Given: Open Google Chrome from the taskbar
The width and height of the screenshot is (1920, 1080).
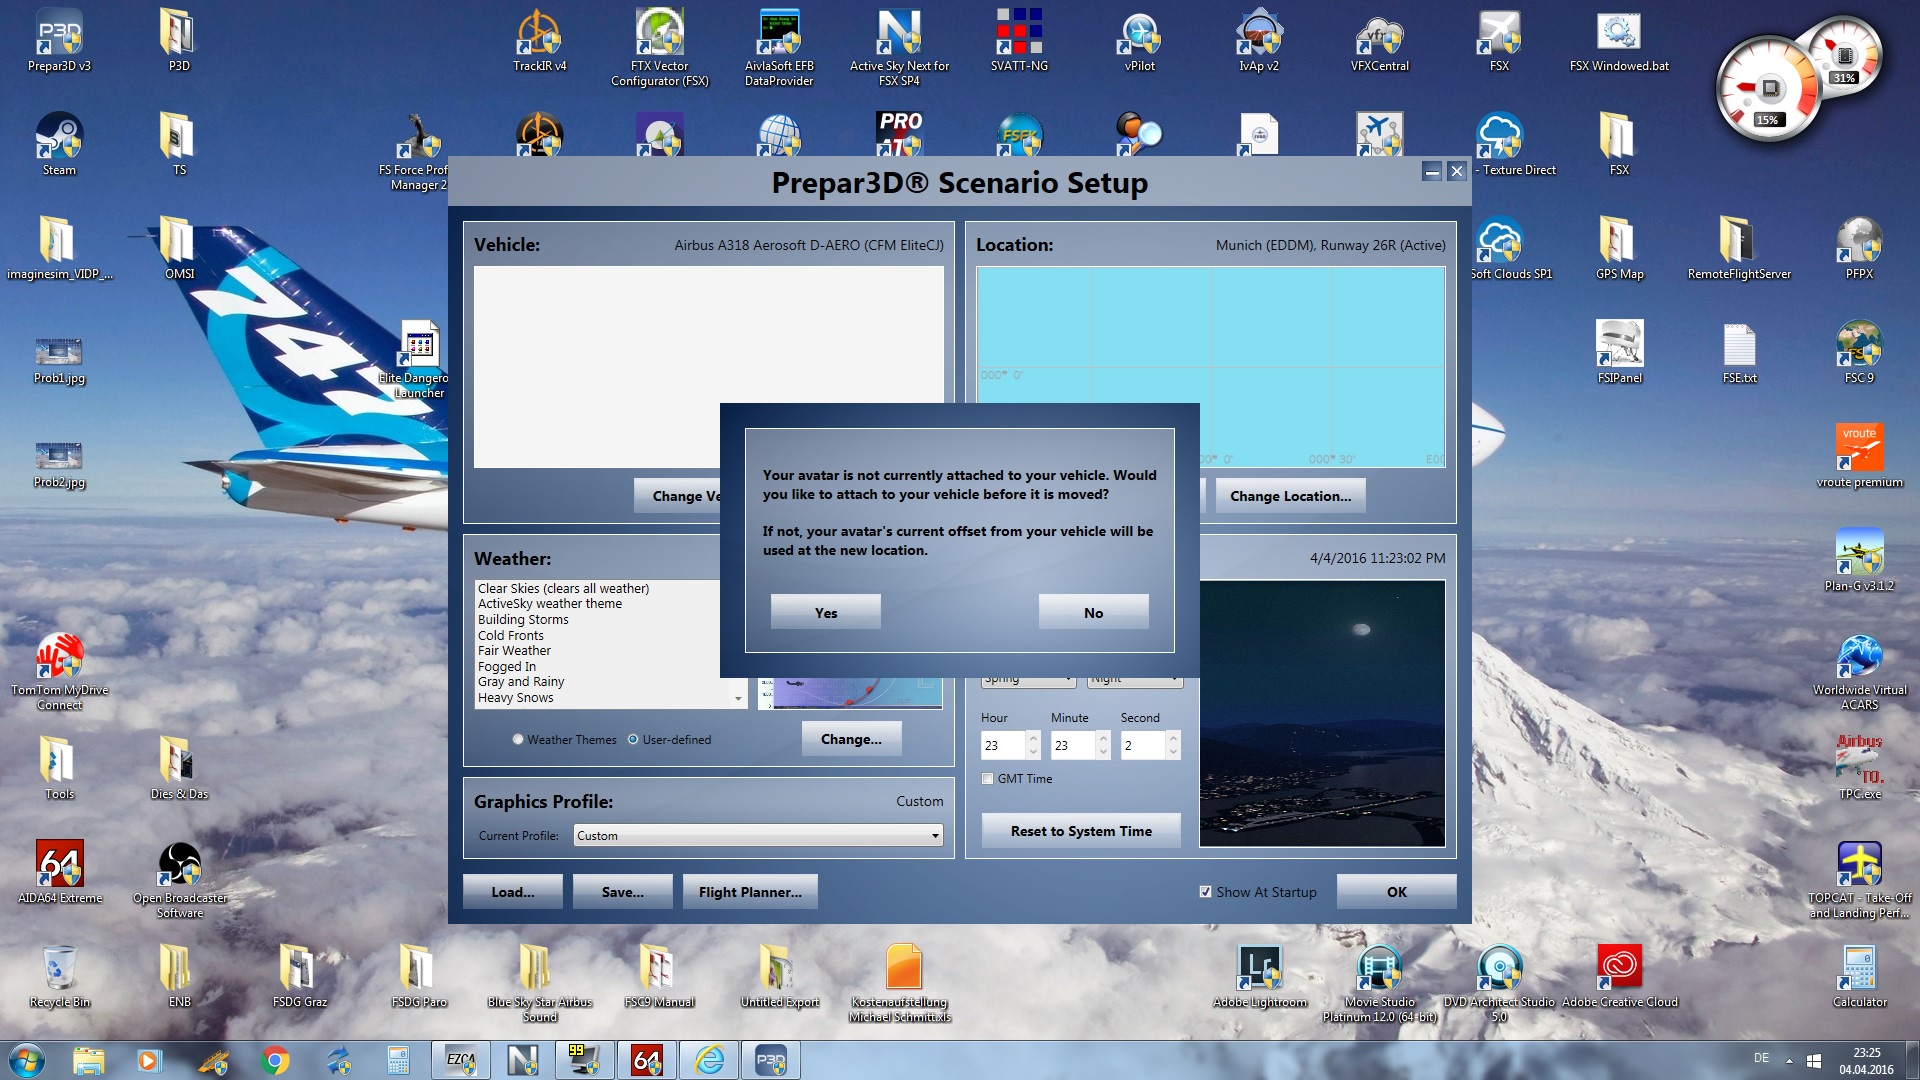Looking at the screenshot, I should 275,1060.
